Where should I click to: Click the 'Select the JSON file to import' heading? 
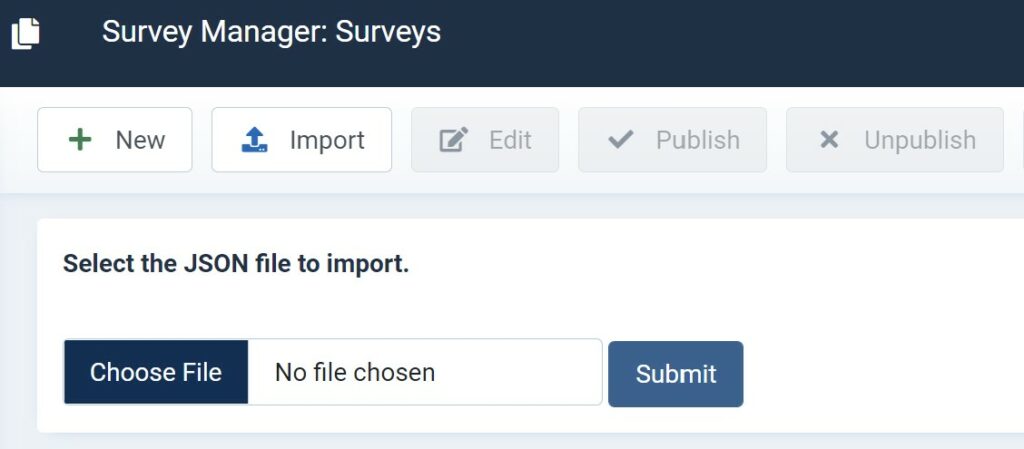click(236, 264)
